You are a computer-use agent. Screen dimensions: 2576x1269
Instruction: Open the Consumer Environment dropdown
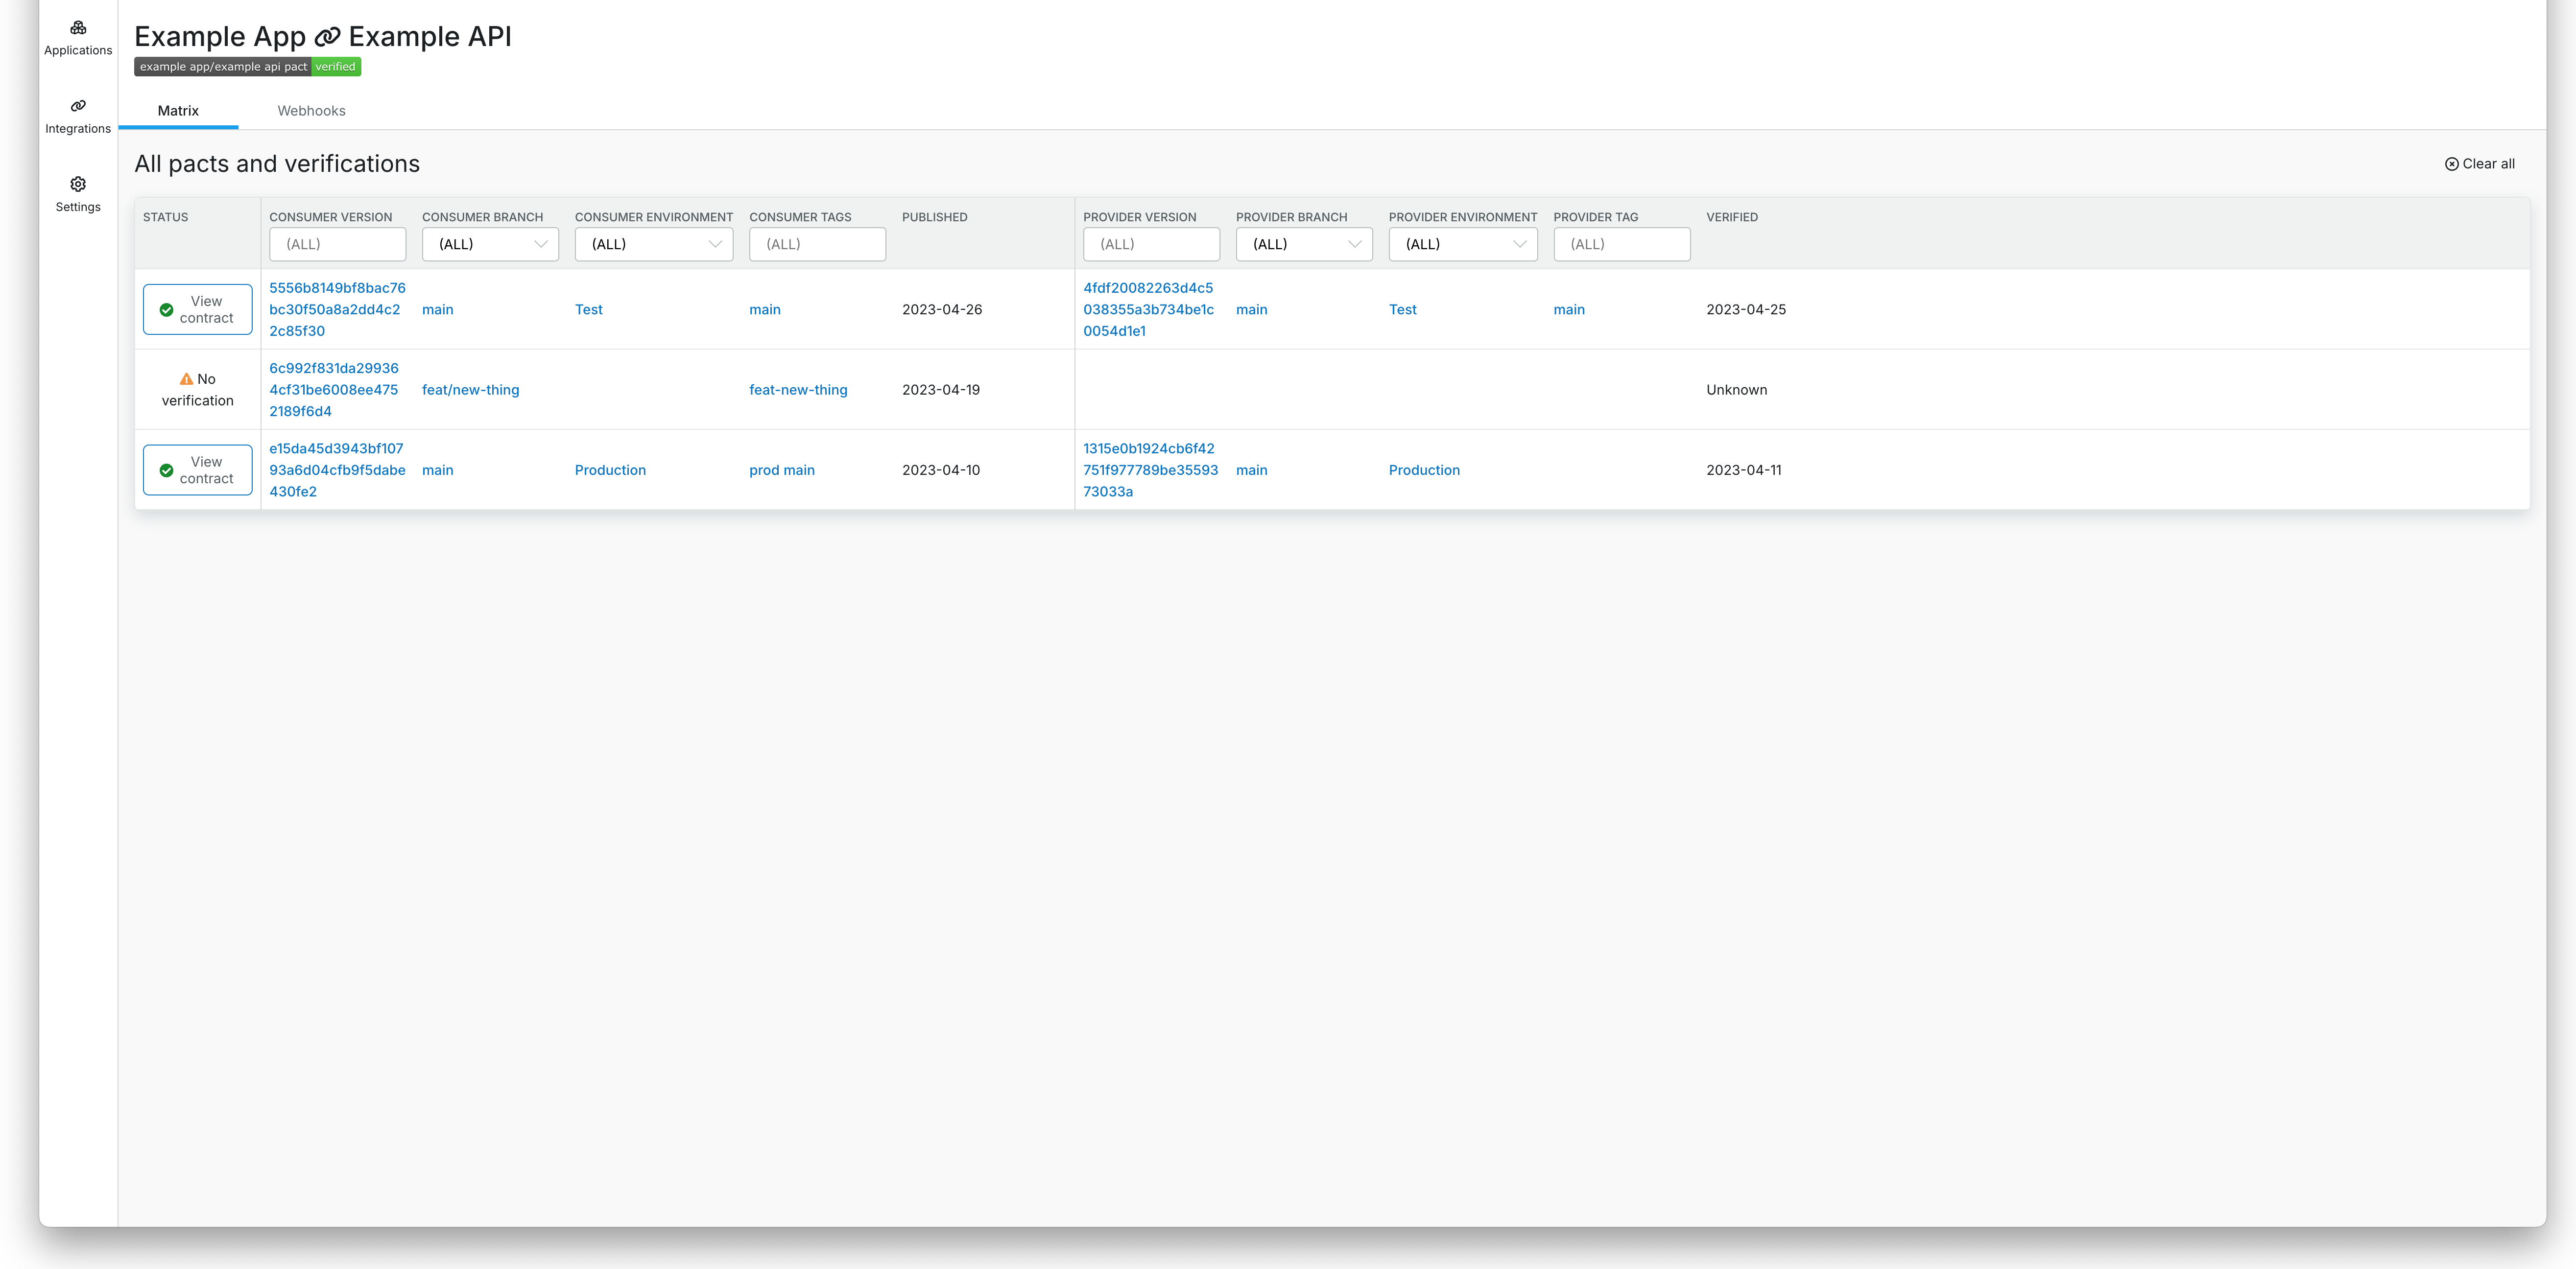[653, 244]
